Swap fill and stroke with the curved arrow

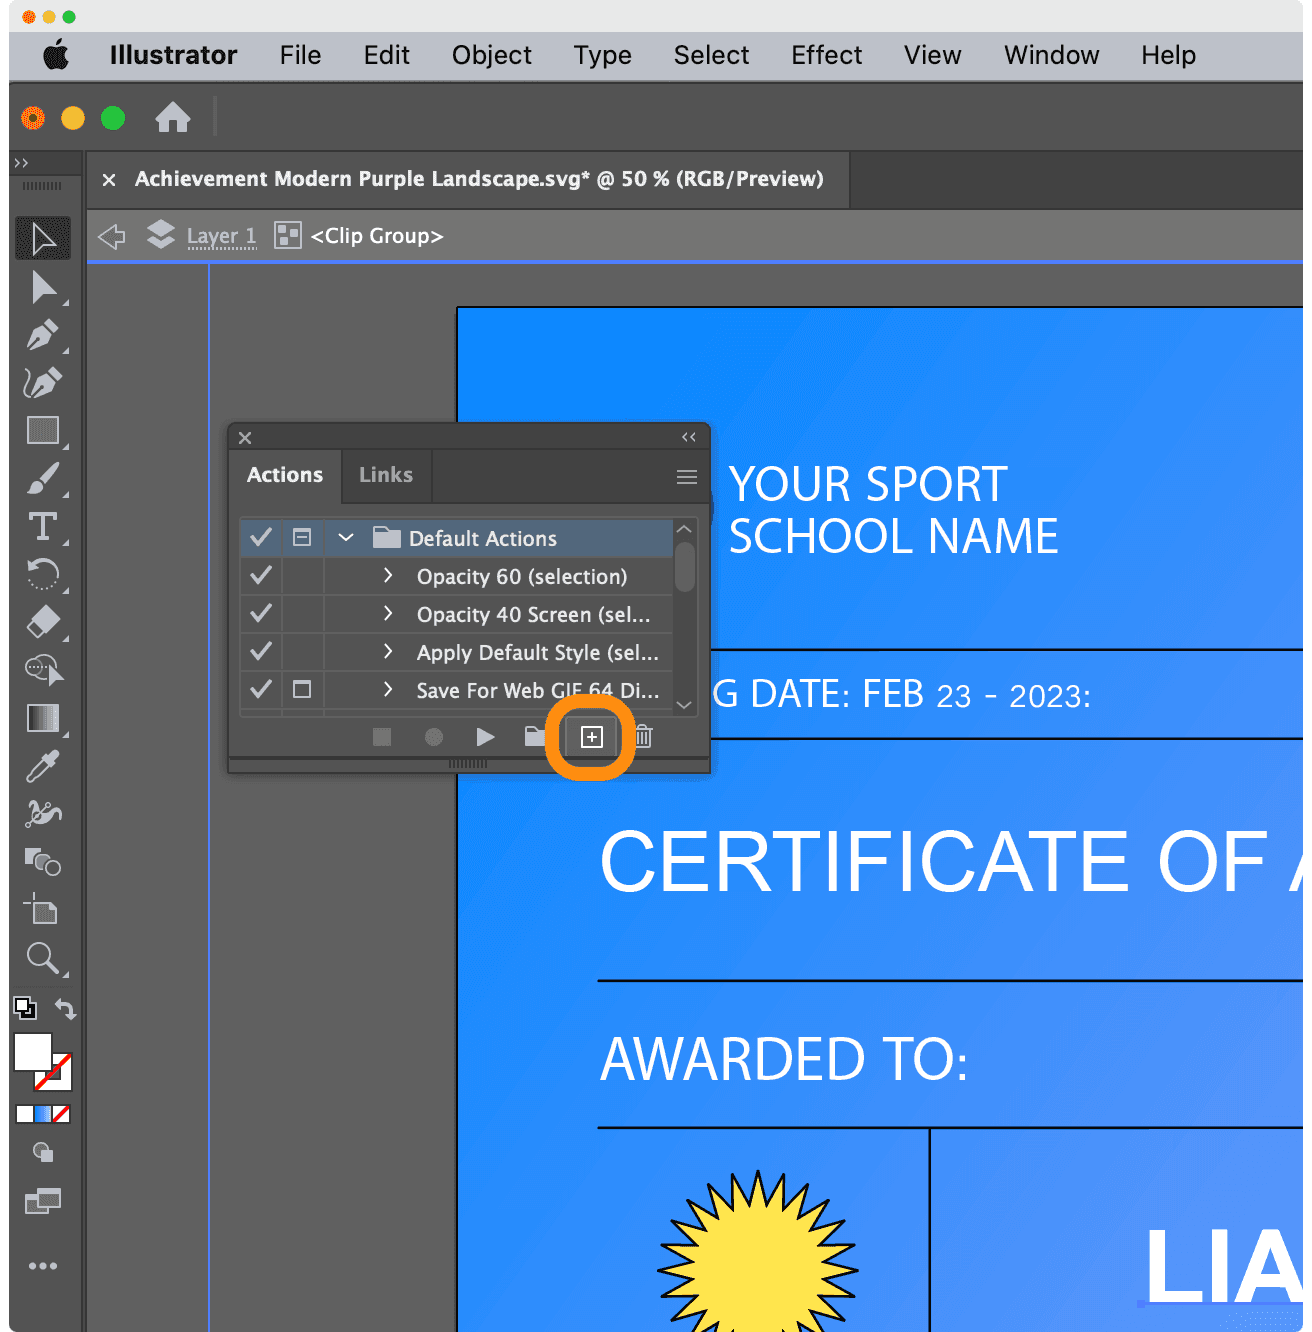coord(66,1008)
